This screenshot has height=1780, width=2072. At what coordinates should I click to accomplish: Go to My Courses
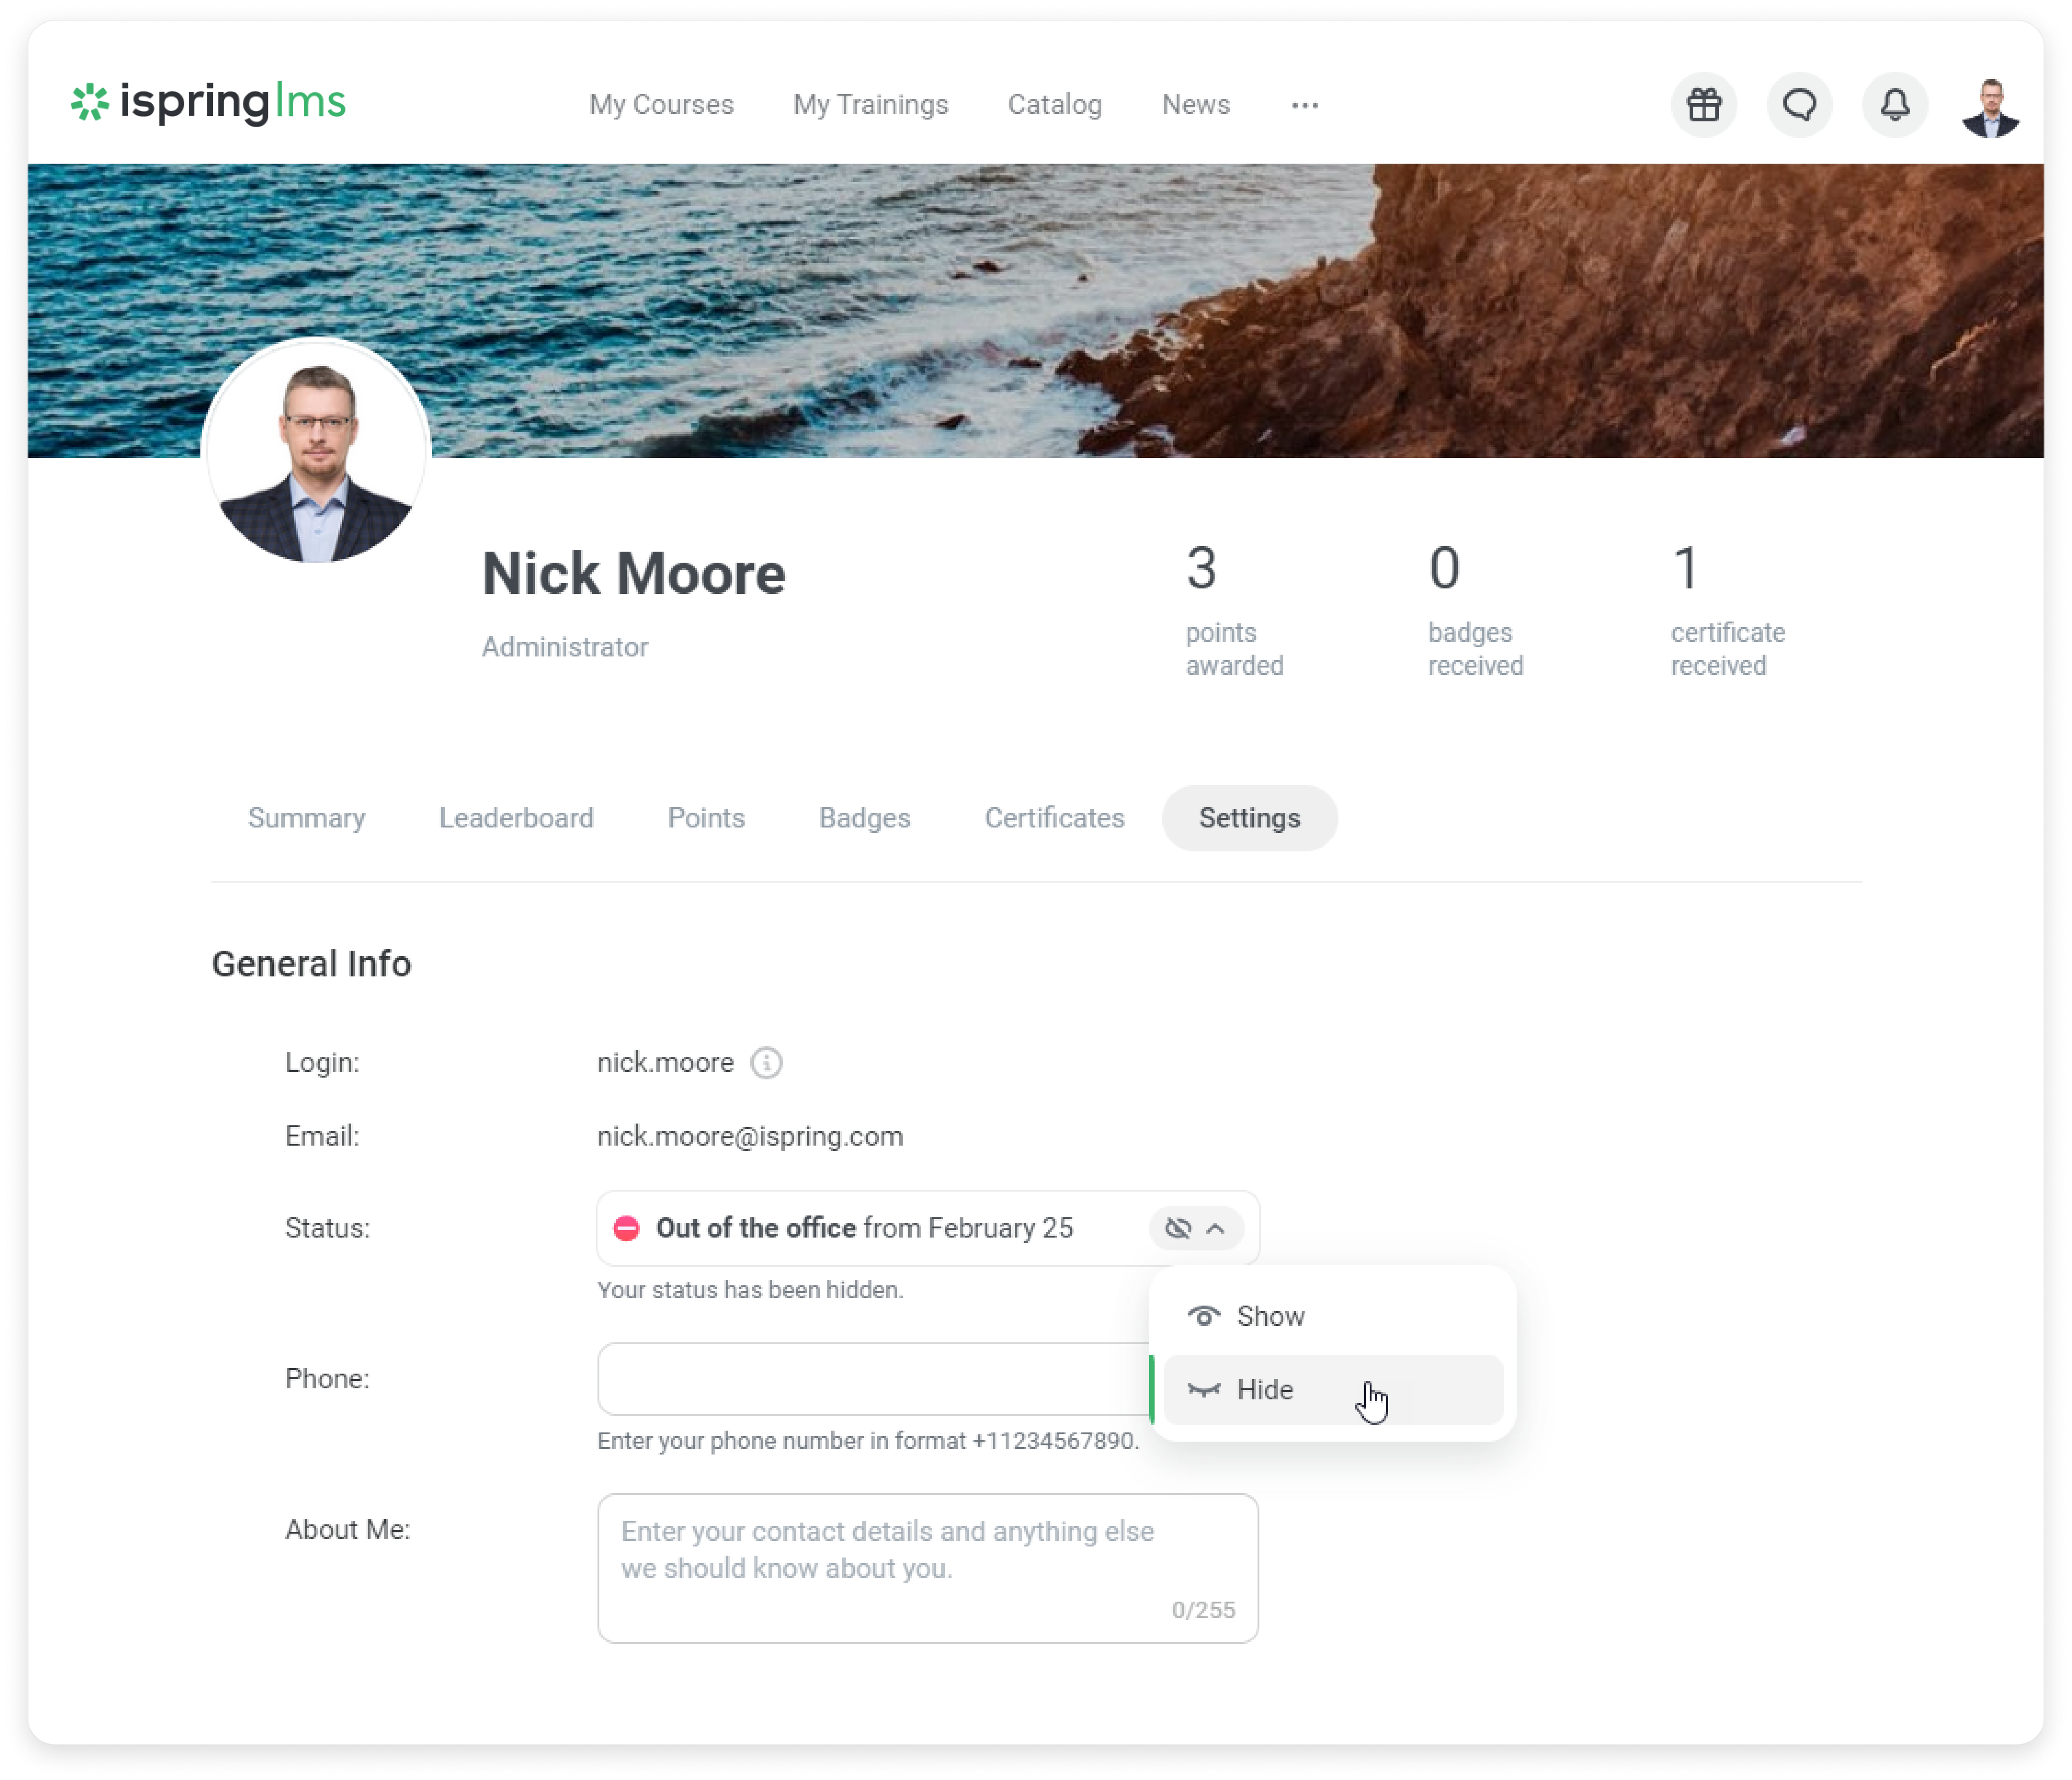pyautogui.click(x=661, y=105)
